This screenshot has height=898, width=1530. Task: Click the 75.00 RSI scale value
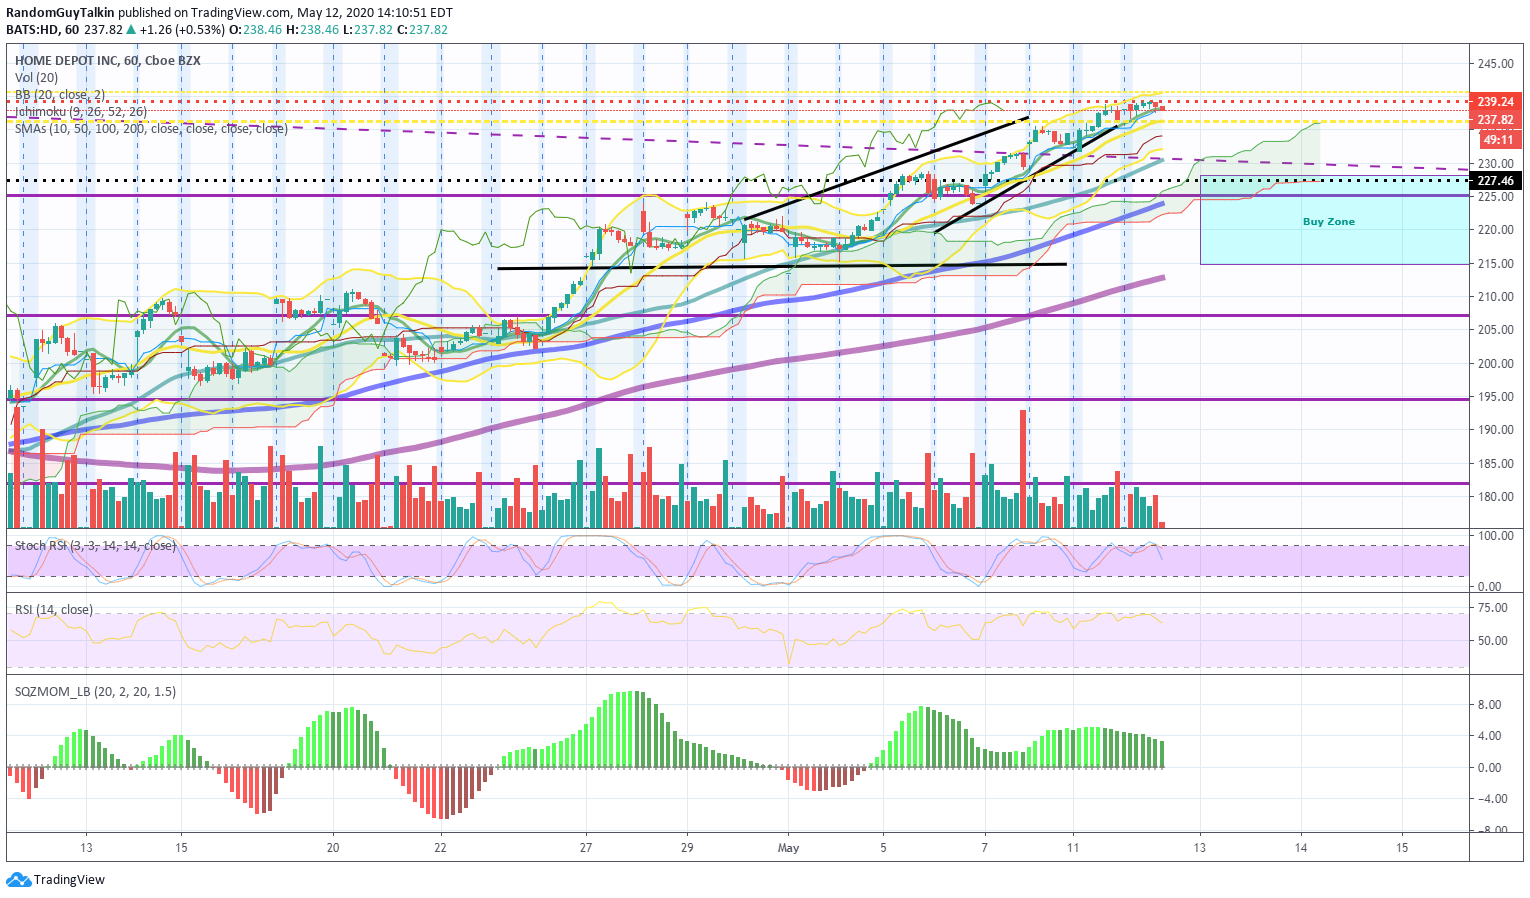coord(1495,608)
